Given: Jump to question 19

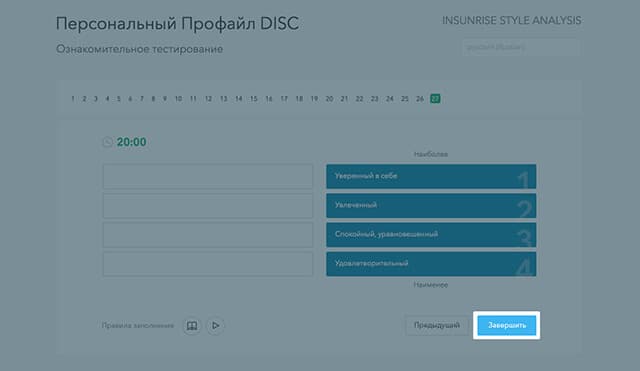Looking at the screenshot, I should 314,99.
